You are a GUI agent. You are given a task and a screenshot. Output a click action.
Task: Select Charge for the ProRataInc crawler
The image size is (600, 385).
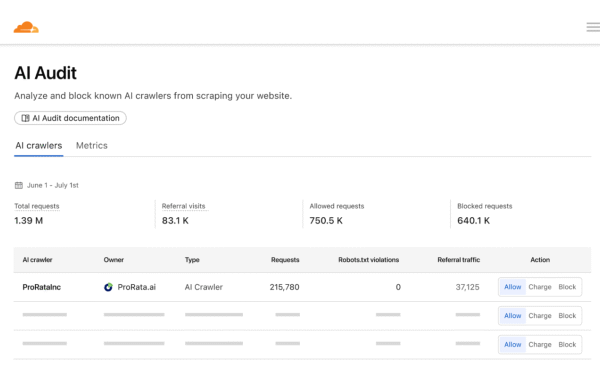pyautogui.click(x=540, y=287)
